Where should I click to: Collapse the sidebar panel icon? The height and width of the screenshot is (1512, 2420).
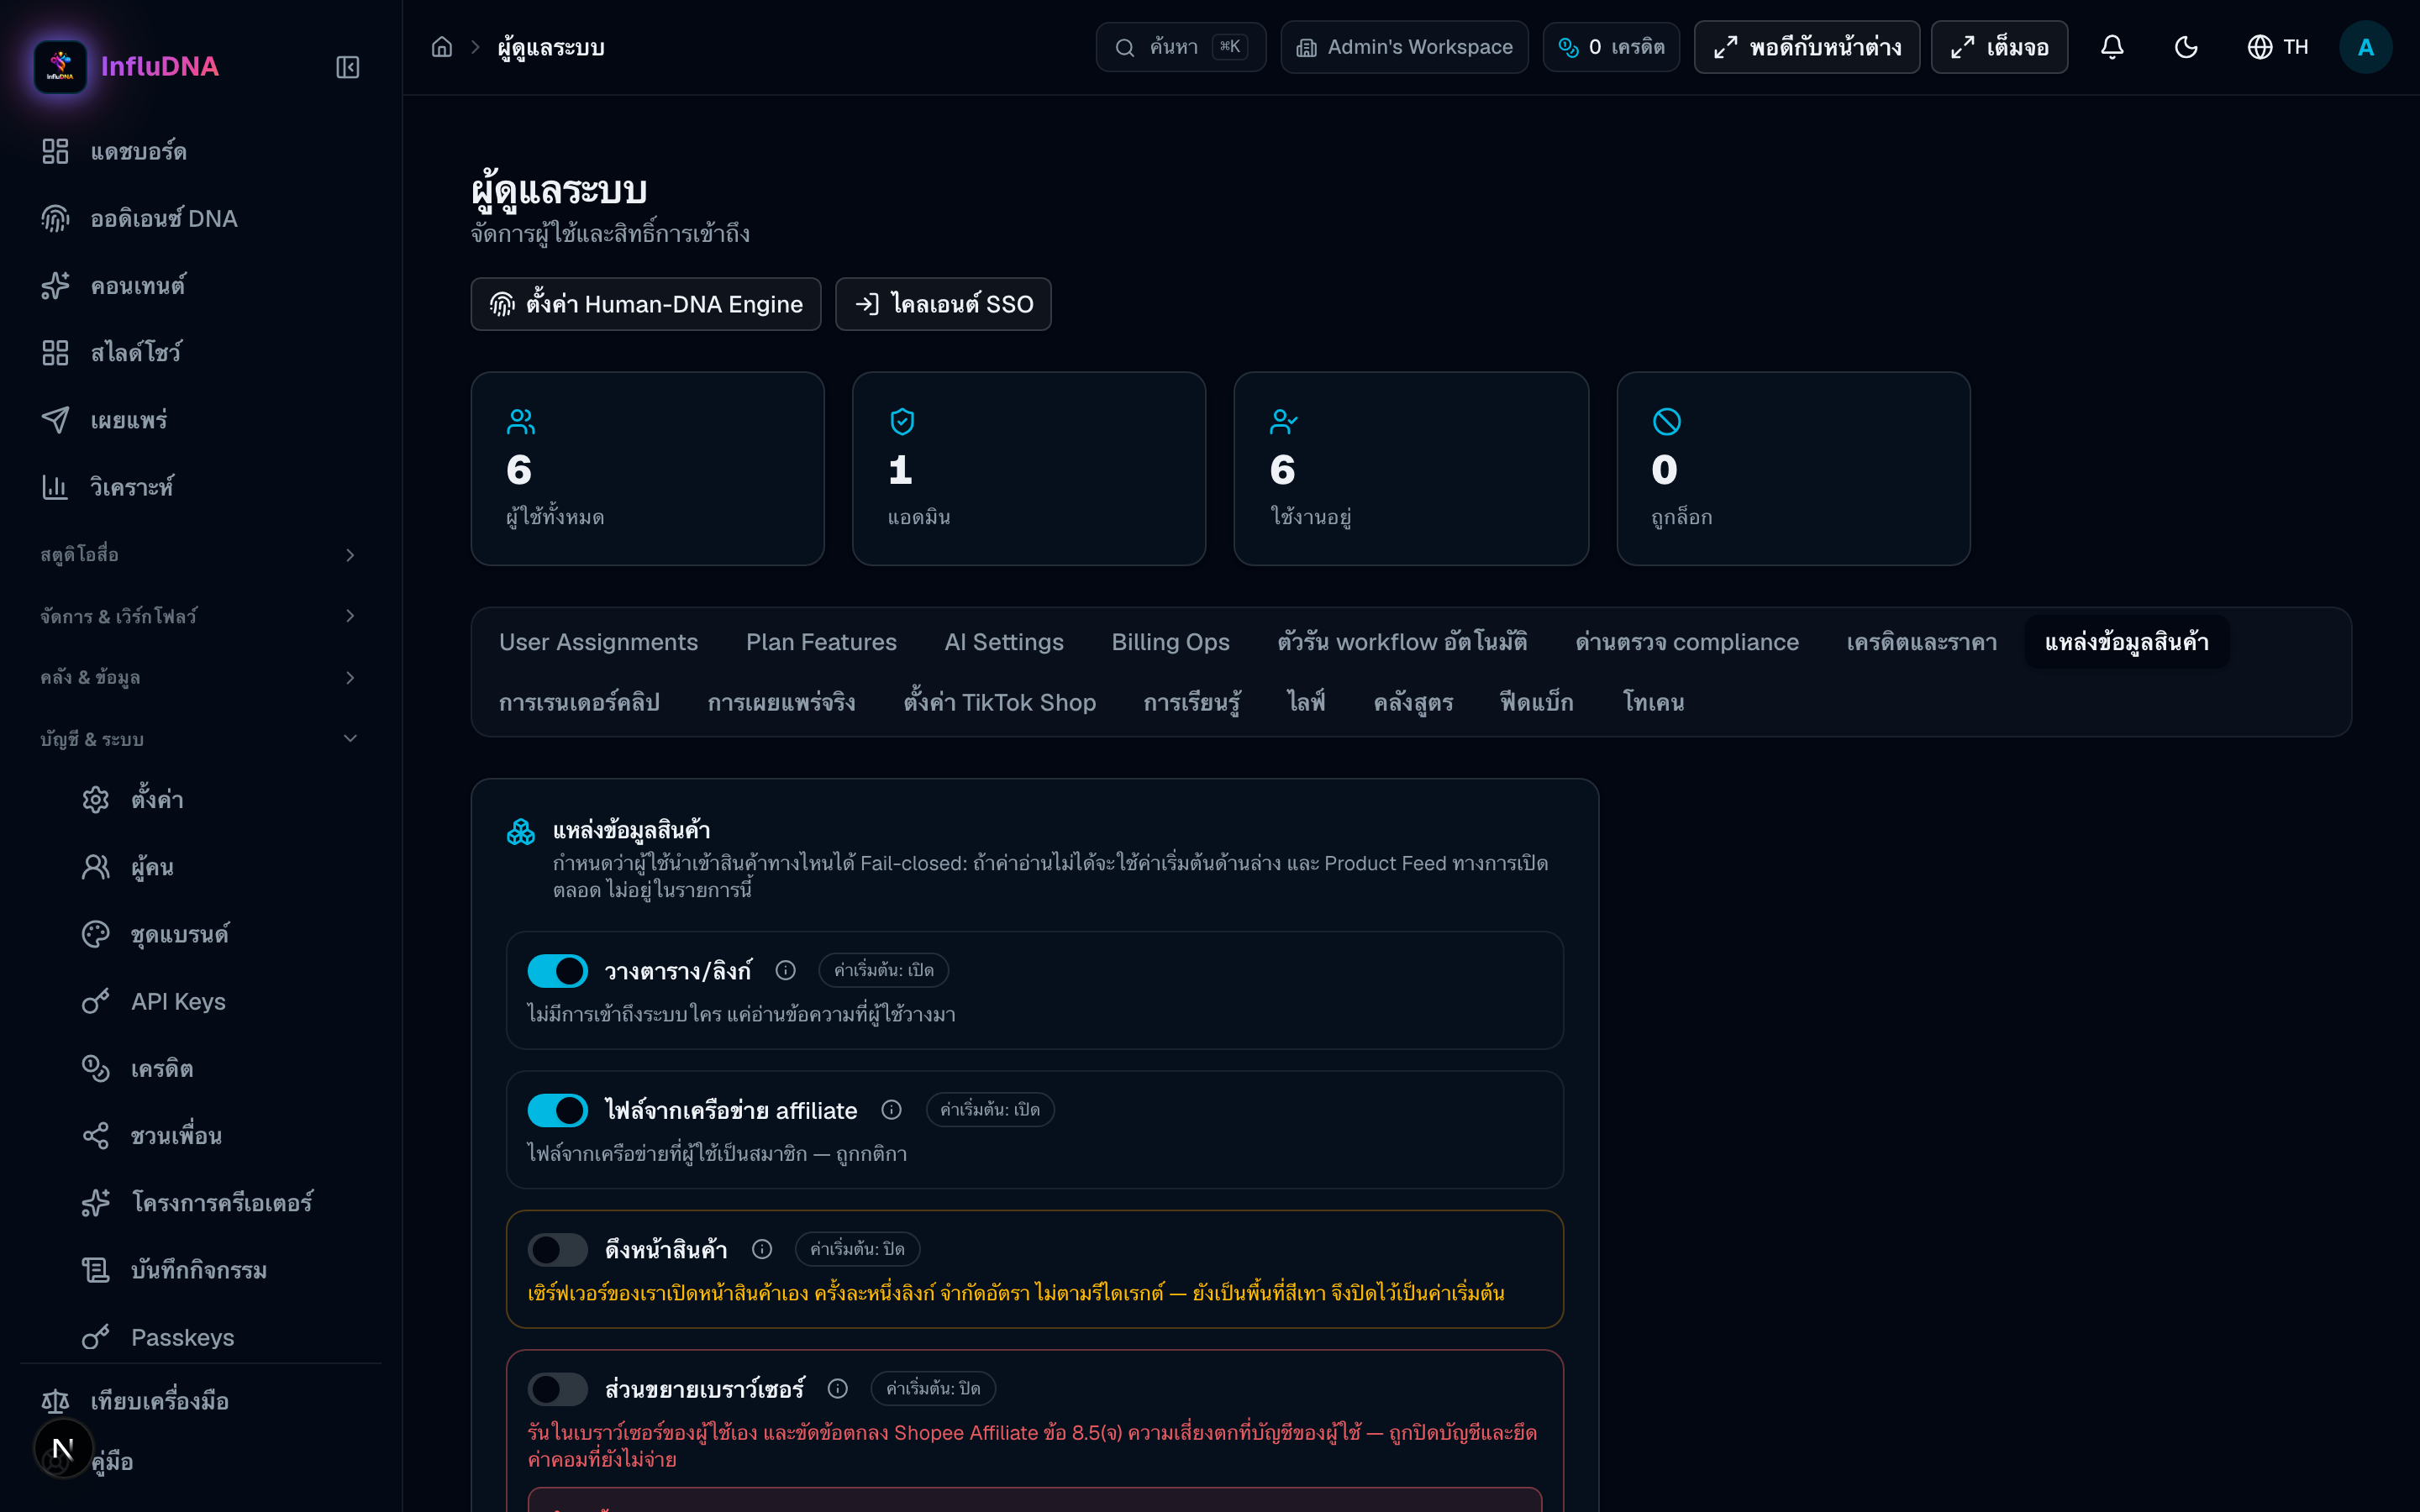coord(347,67)
